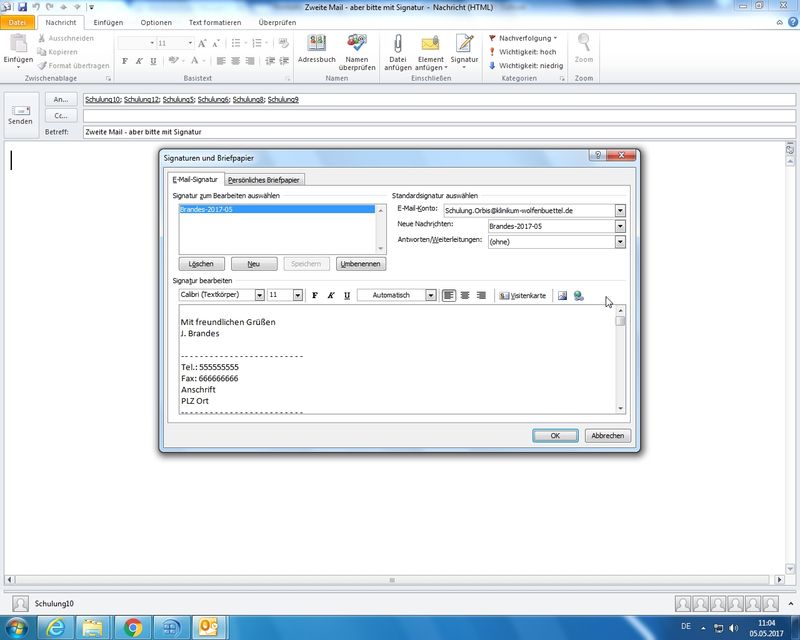Switch to the Text formatieren tab
Viewport: 800px width, 640px height.
click(x=215, y=22)
